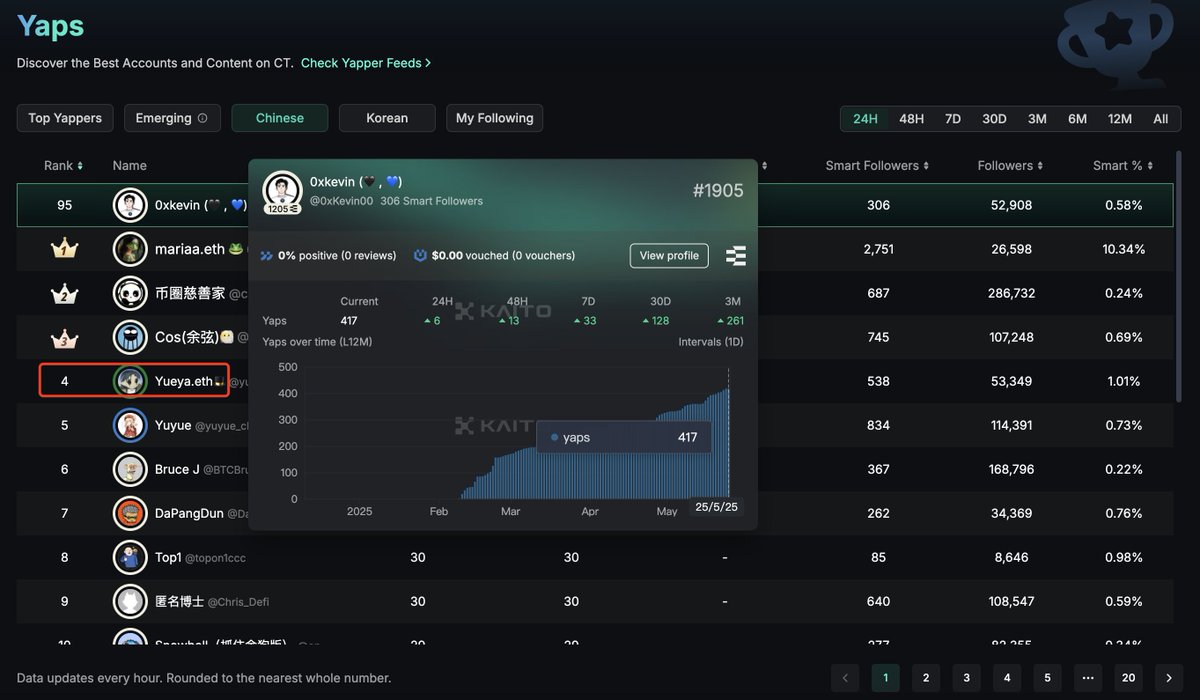Select the 7D time range
Image resolution: width=1200 pixels, height=700 pixels.
pos(953,118)
